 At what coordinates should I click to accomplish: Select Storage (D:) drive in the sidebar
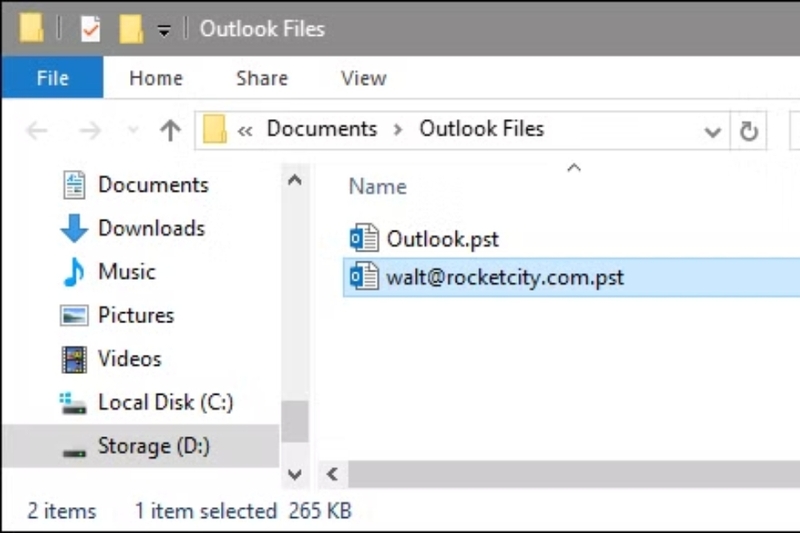(x=153, y=446)
